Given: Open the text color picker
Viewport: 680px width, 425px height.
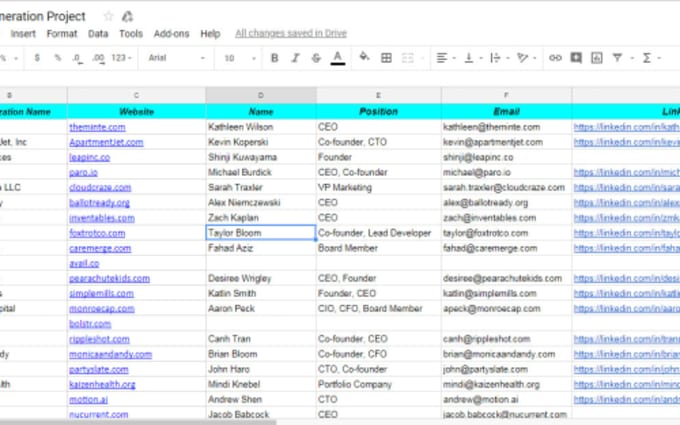Looking at the screenshot, I should (x=338, y=58).
